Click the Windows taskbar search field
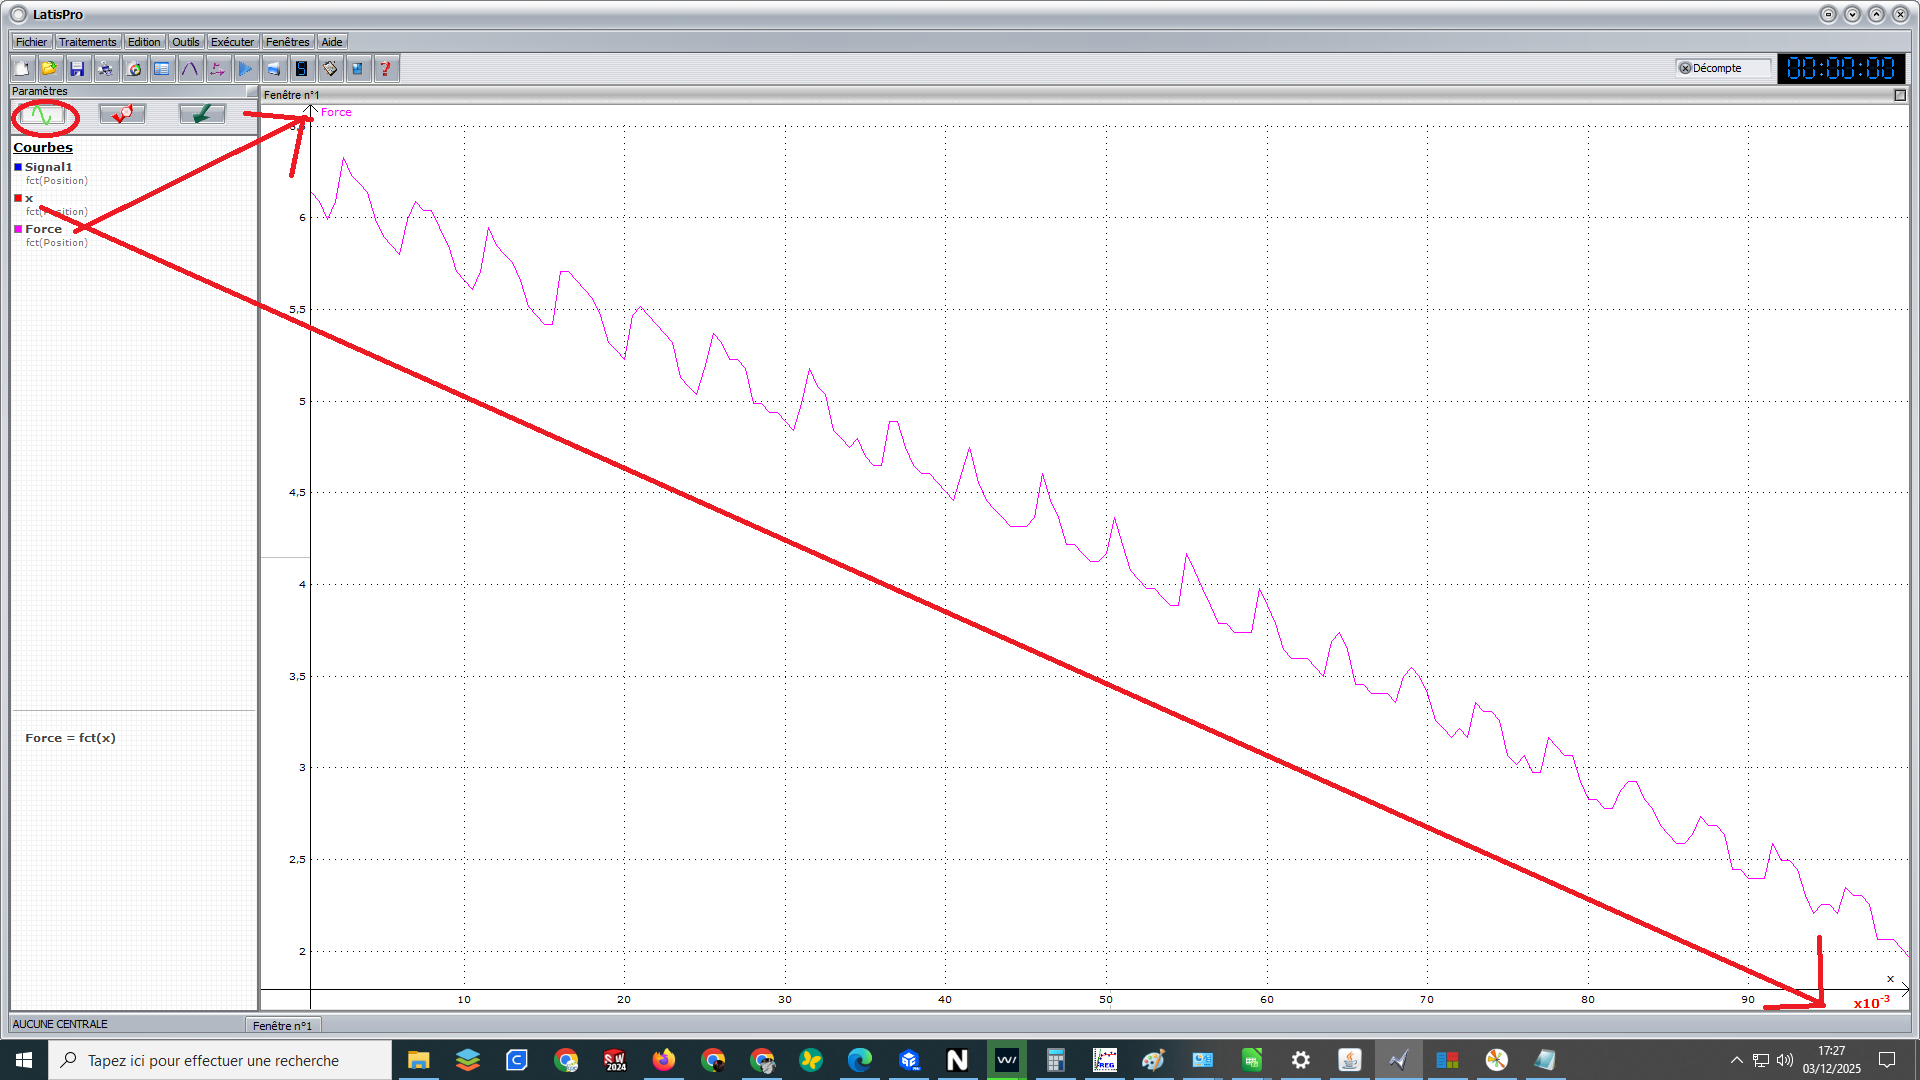 (220, 1060)
